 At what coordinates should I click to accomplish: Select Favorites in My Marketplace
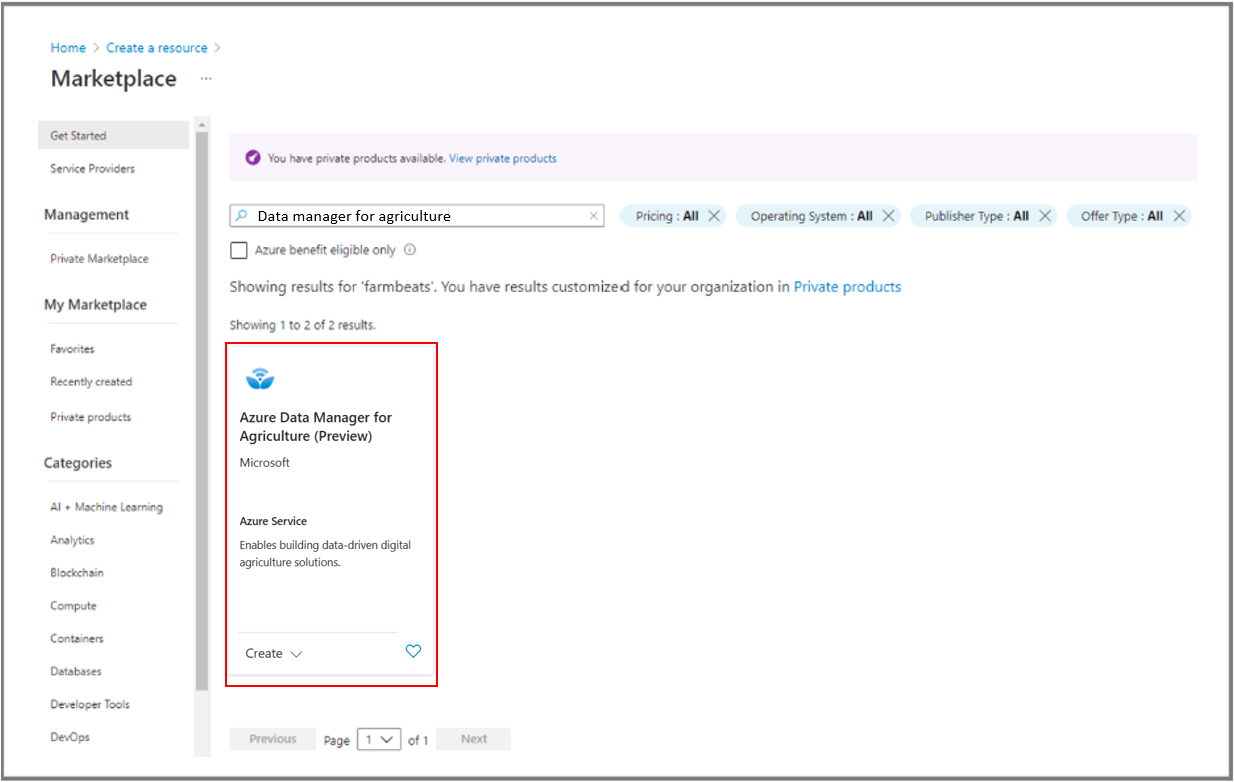[73, 349]
